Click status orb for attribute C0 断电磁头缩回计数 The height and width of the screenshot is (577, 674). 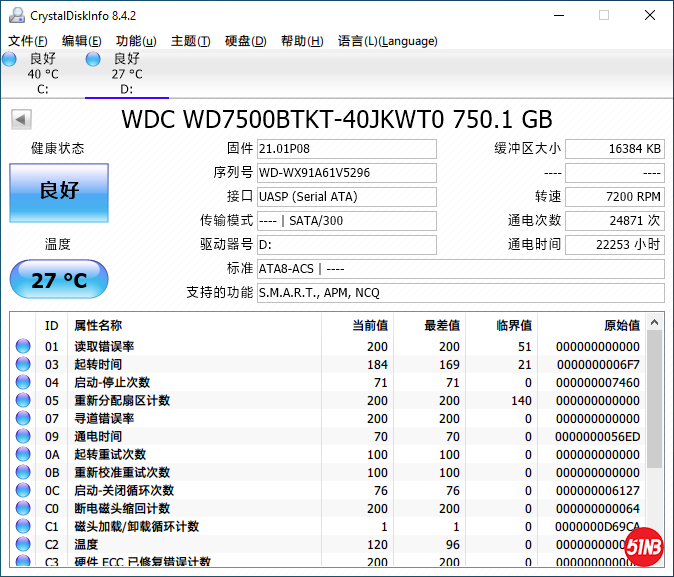[x=23, y=508]
